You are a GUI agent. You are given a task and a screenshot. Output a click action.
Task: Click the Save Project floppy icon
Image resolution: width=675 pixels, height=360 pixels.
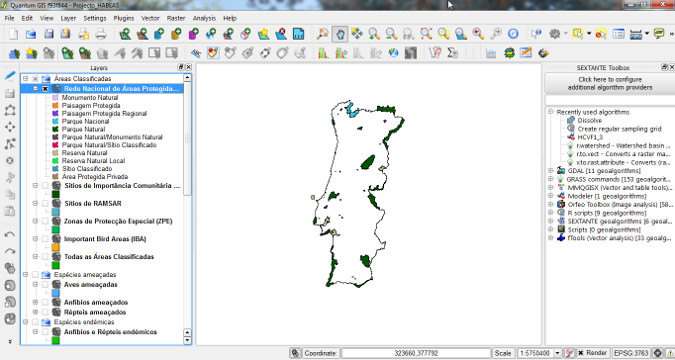tap(49, 34)
